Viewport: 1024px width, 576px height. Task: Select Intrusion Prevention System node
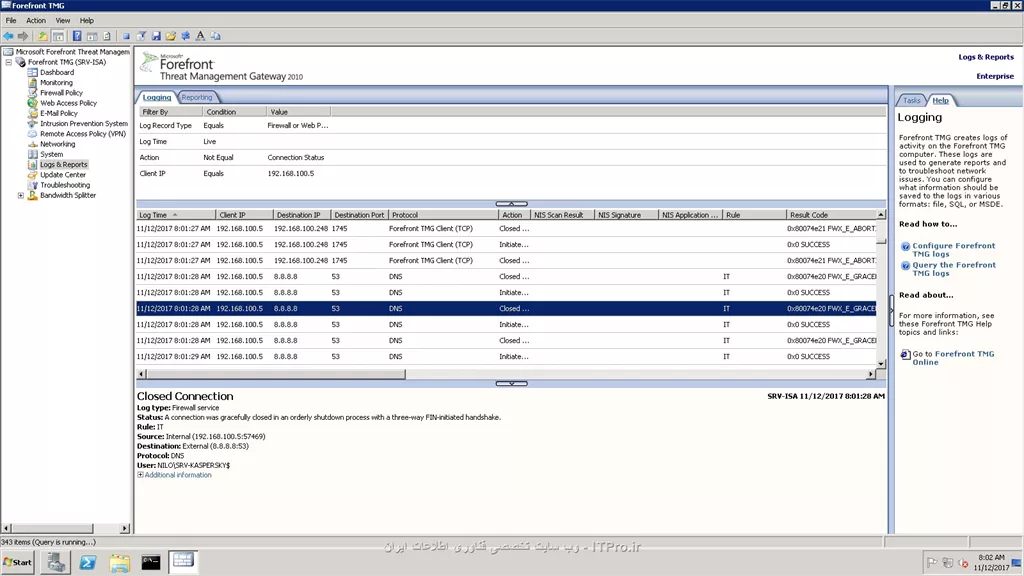[84, 123]
